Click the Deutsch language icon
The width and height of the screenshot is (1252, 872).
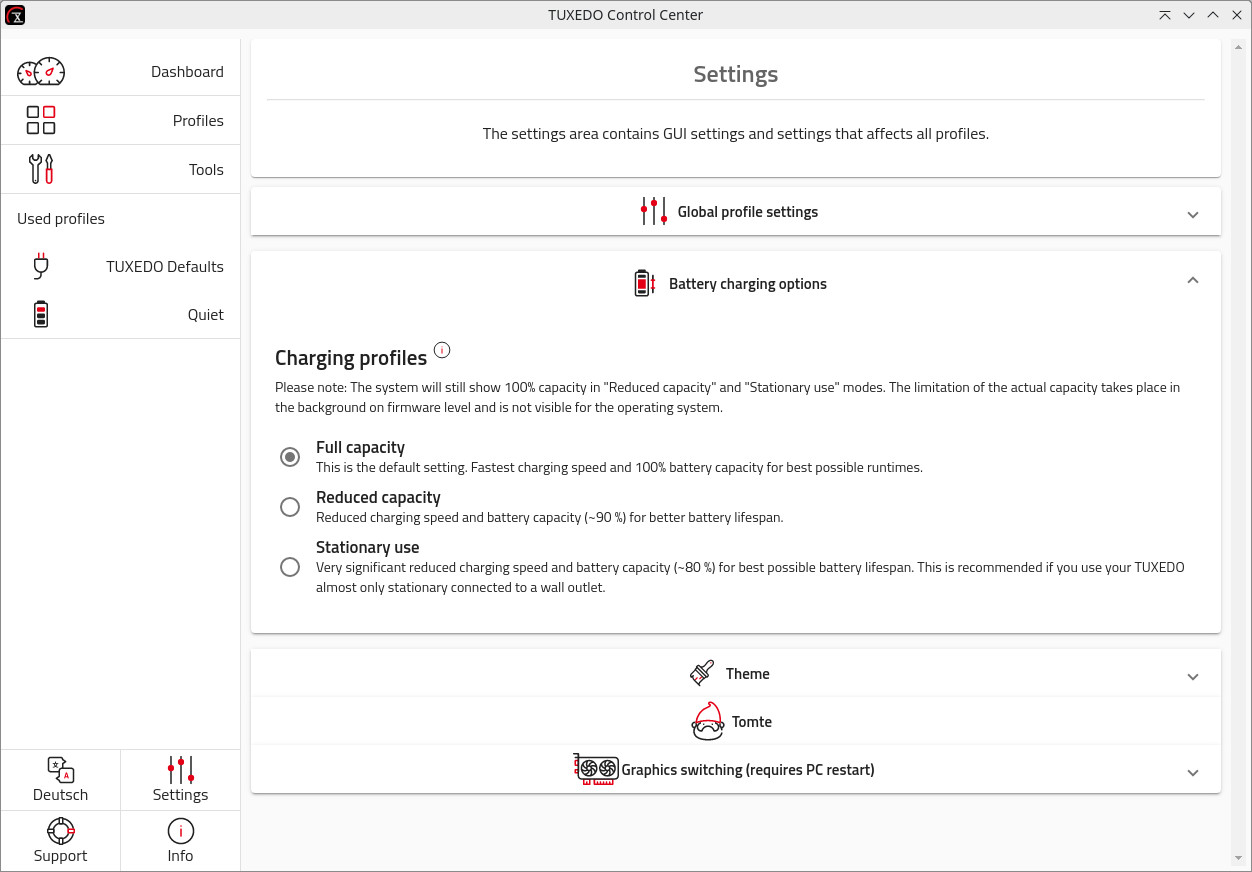pyautogui.click(x=61, y=770)
